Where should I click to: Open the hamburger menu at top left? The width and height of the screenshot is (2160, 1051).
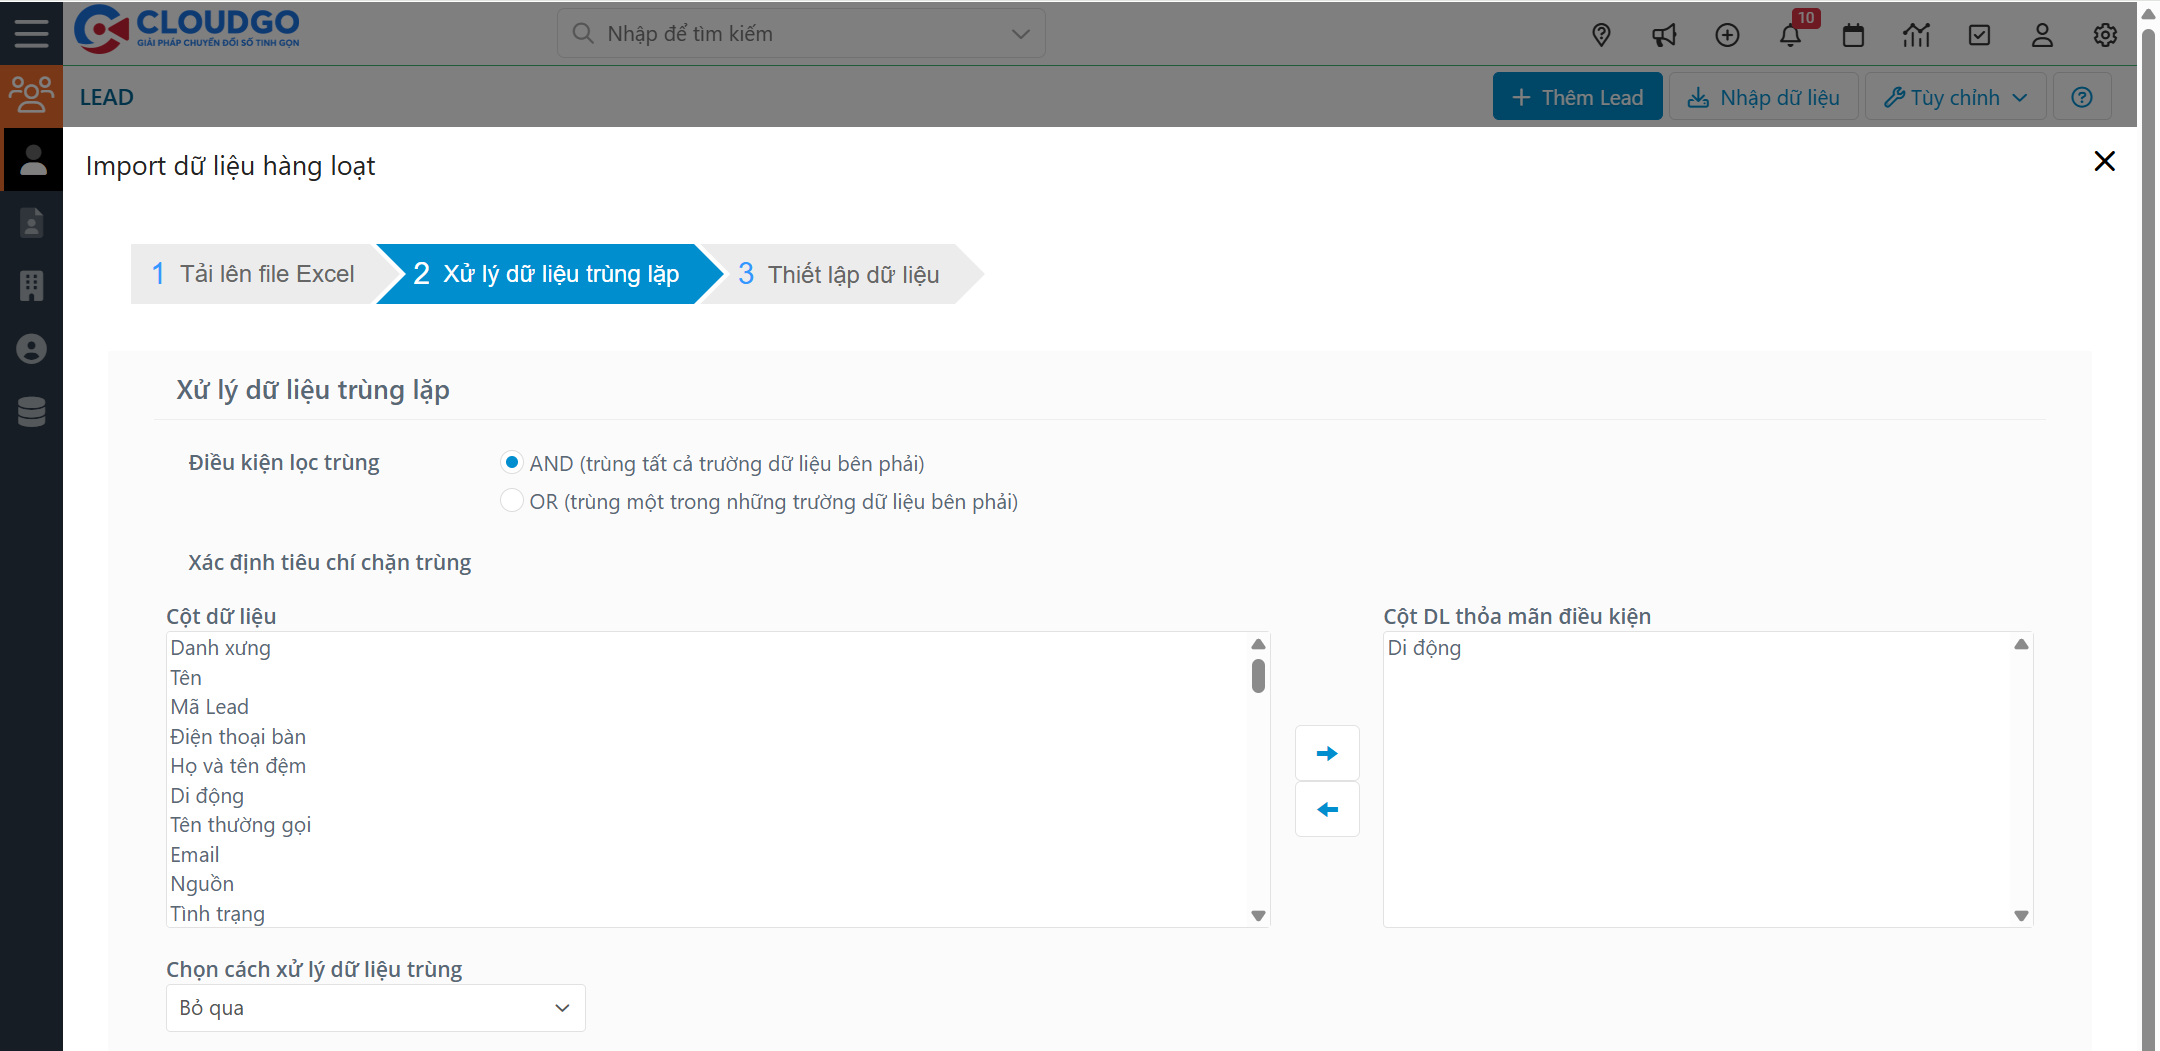(31, 33)
